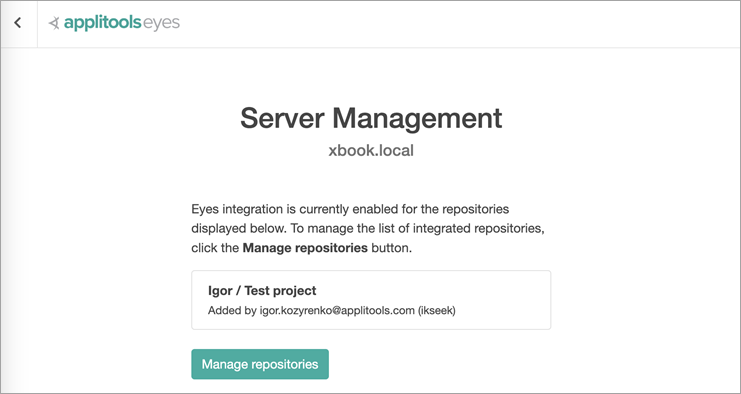The image size is (741, 394).
Task: Click the Eyes integration is currently enabled sentence
Action: [350, 209]
